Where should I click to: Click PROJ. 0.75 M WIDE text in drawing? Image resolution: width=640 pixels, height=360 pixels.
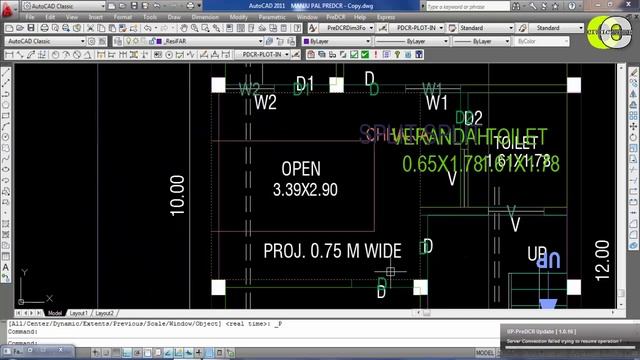[332, 251]
